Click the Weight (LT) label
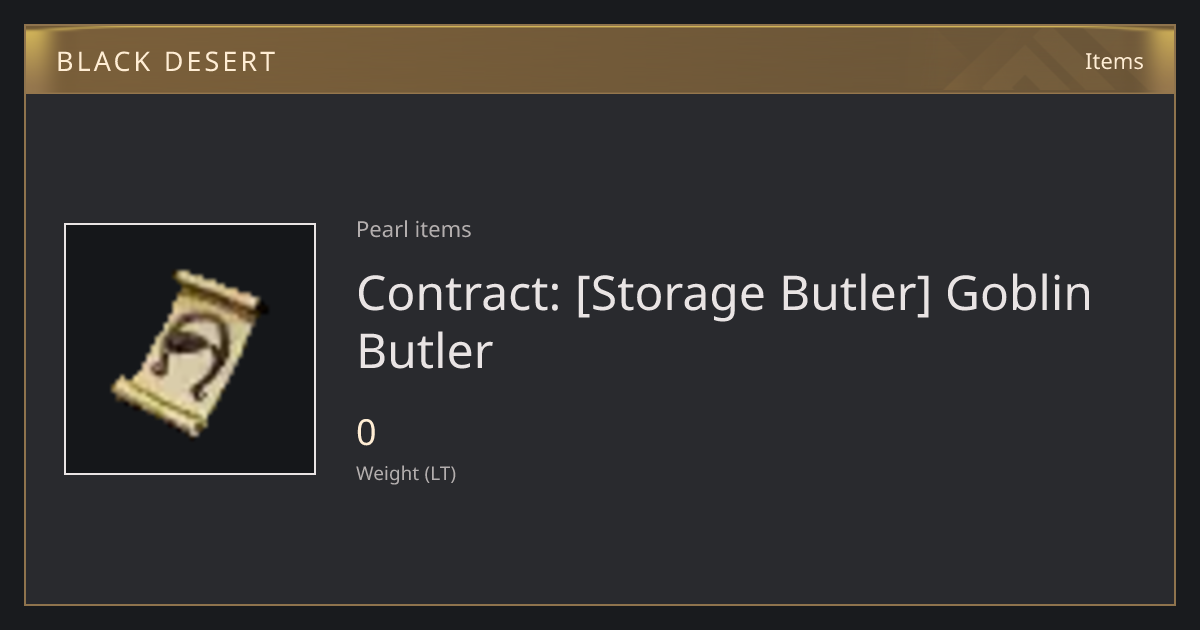 click(x=406, y=473)
